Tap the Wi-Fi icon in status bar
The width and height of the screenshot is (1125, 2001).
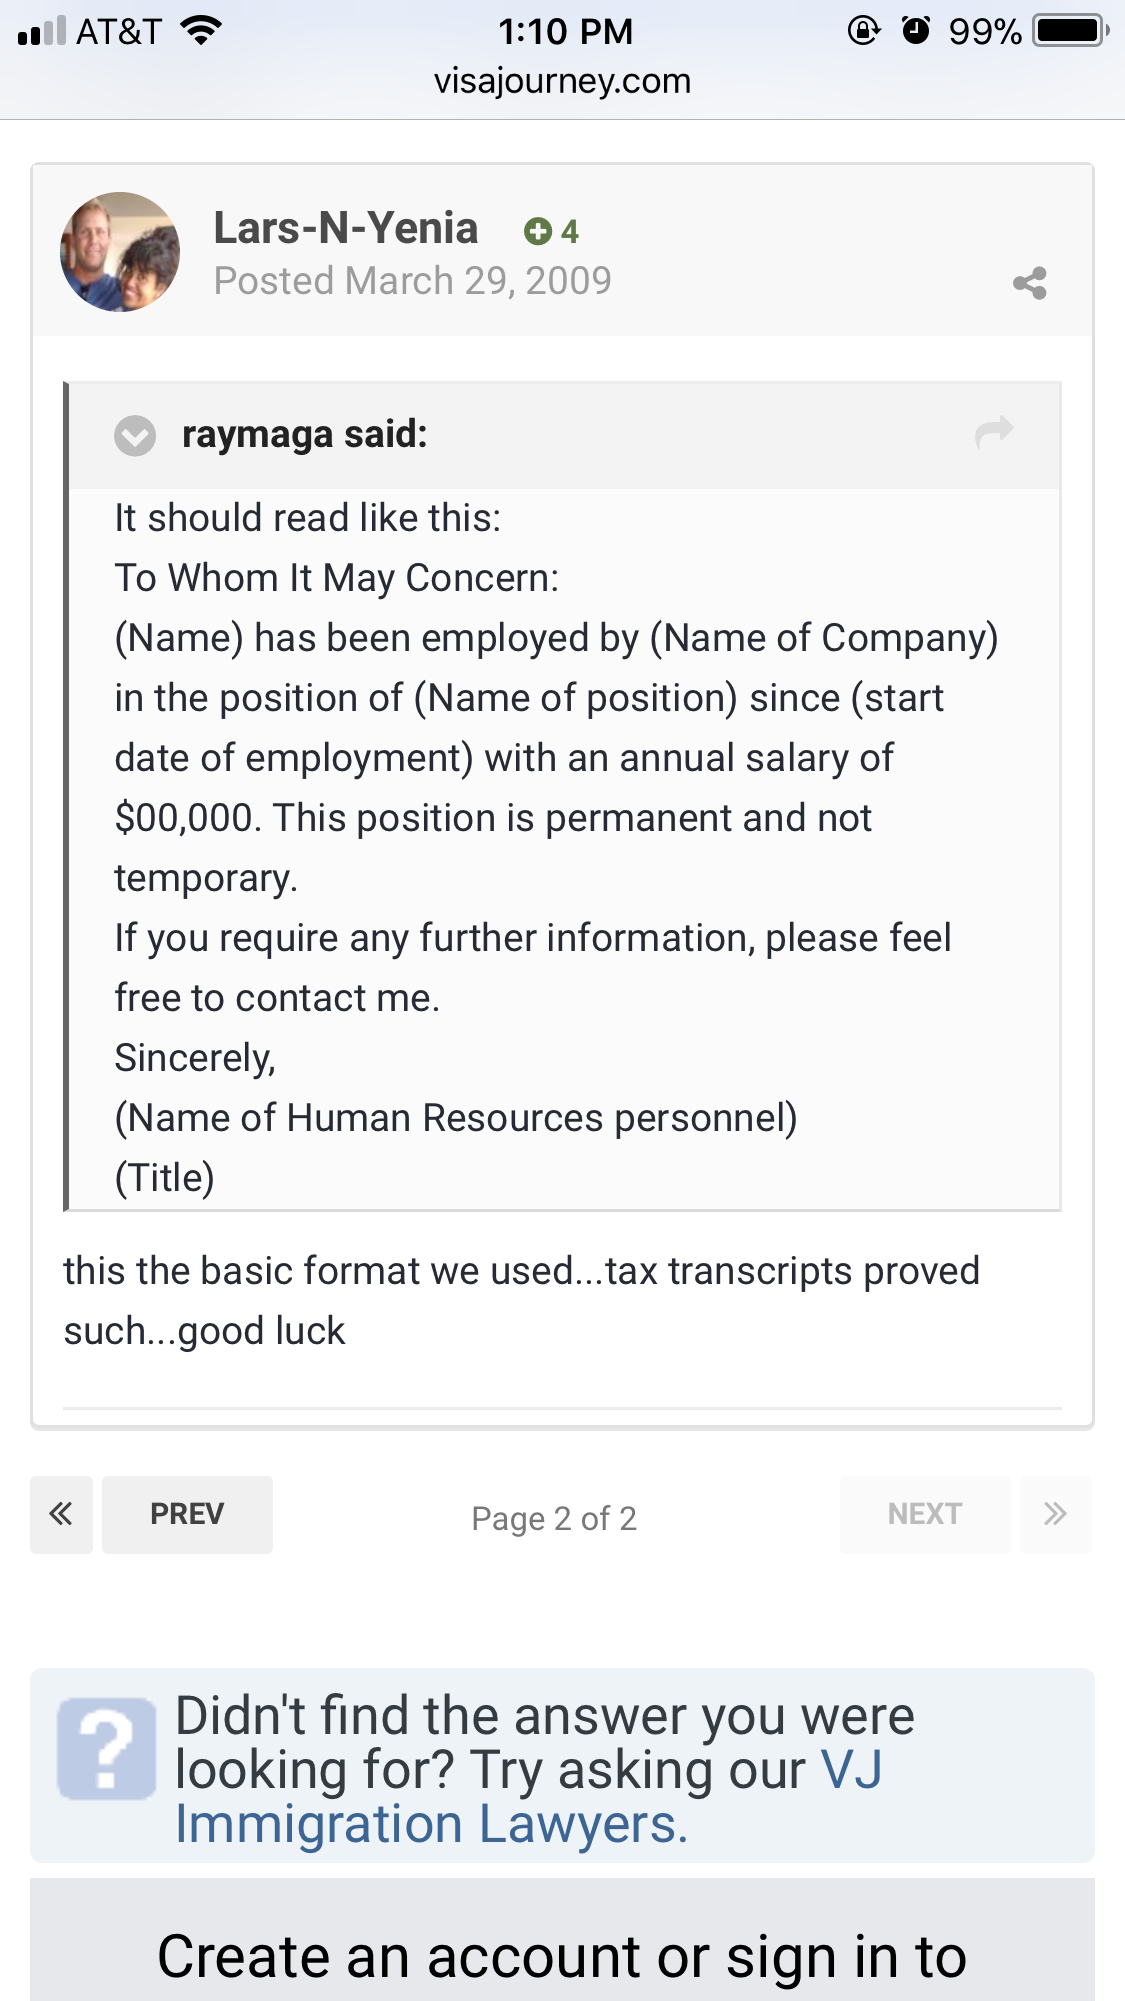(201, 31)
